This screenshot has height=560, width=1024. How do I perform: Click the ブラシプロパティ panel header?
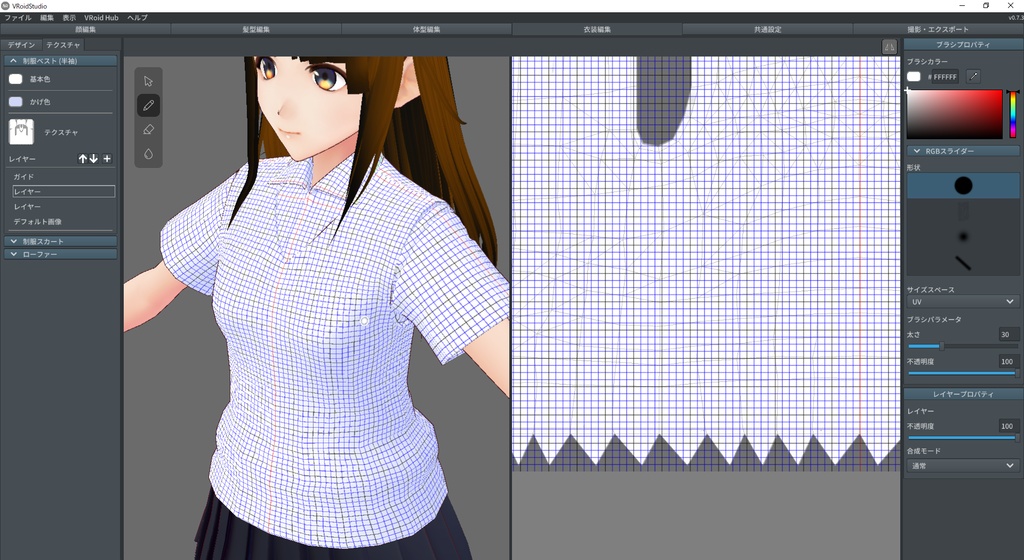click(963, 44)
